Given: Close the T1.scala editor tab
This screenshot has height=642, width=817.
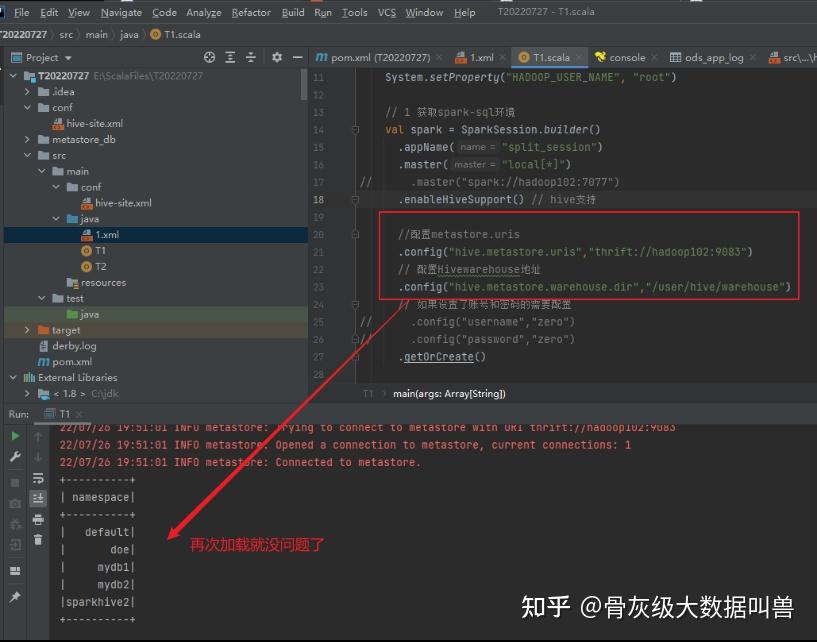Looking at the screenshot, I should click(578, 57).
